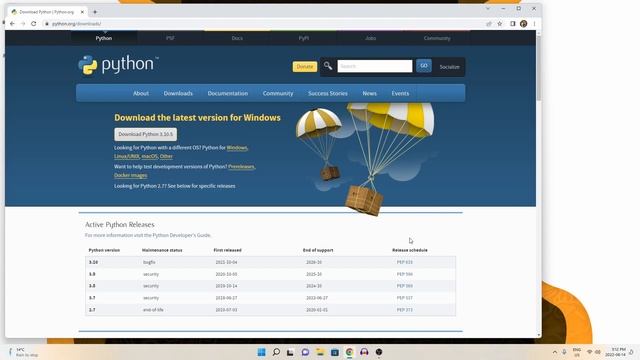Follow the Linux/UNIX link
This screenshot has width=640, height=360.
127,156
